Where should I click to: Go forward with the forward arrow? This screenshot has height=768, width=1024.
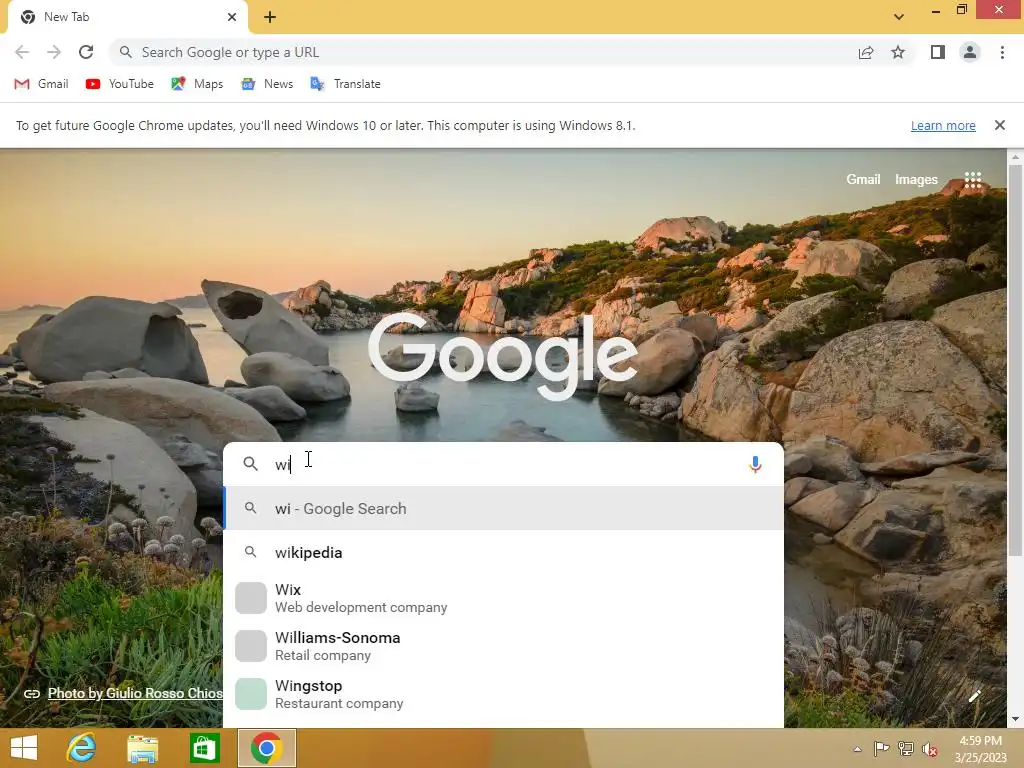54,52
